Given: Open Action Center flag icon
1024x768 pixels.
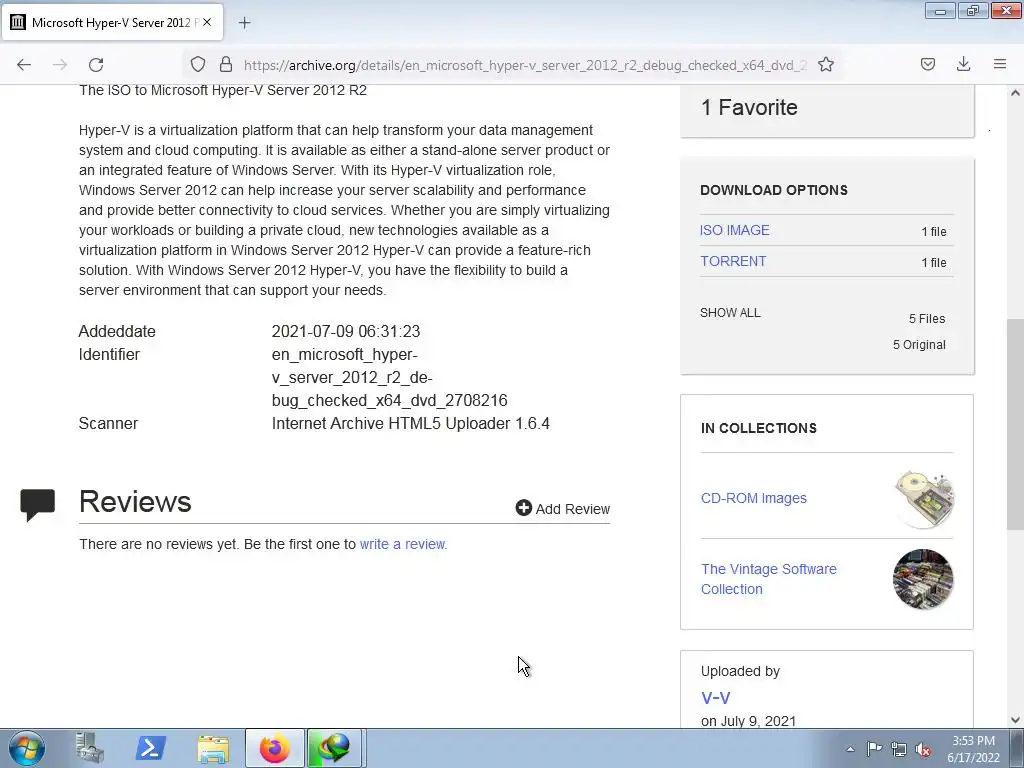Looking at the screenshot, I should [874, 749].
